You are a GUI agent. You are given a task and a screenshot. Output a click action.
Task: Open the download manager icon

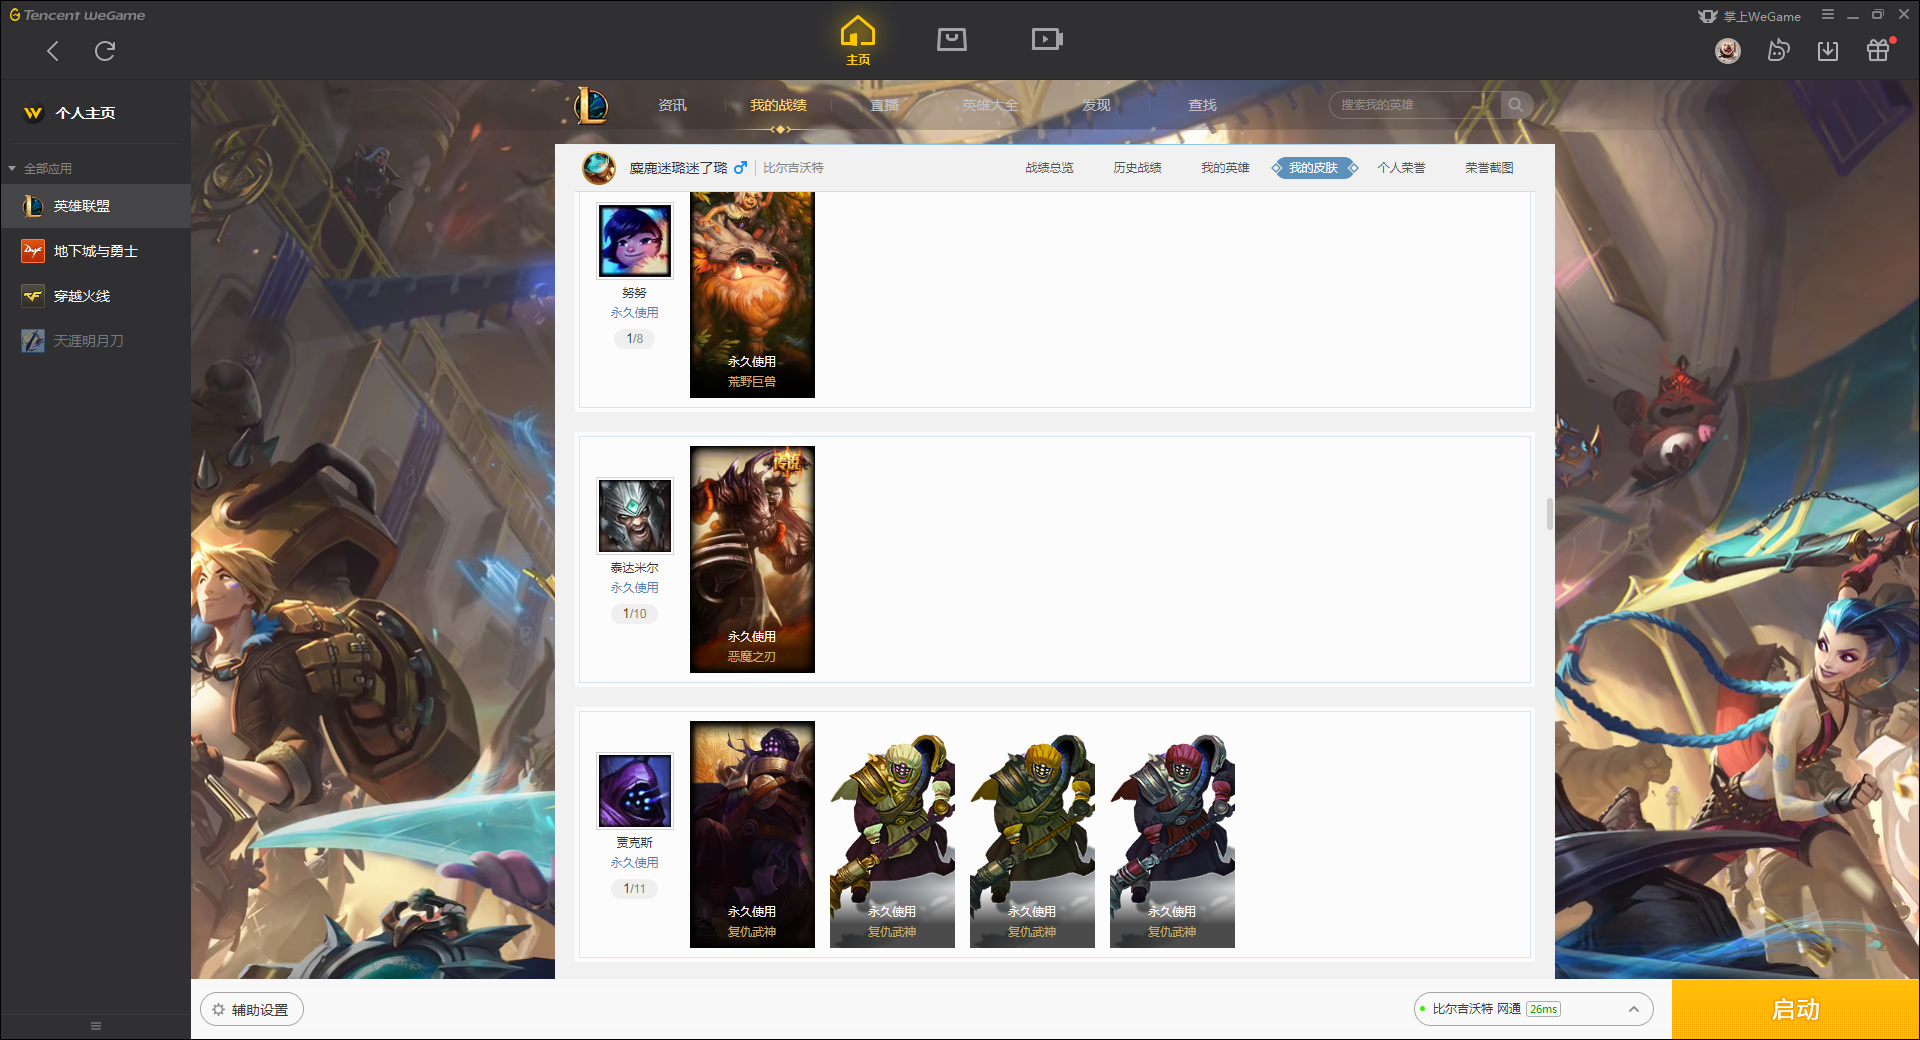pos(1828,51)
